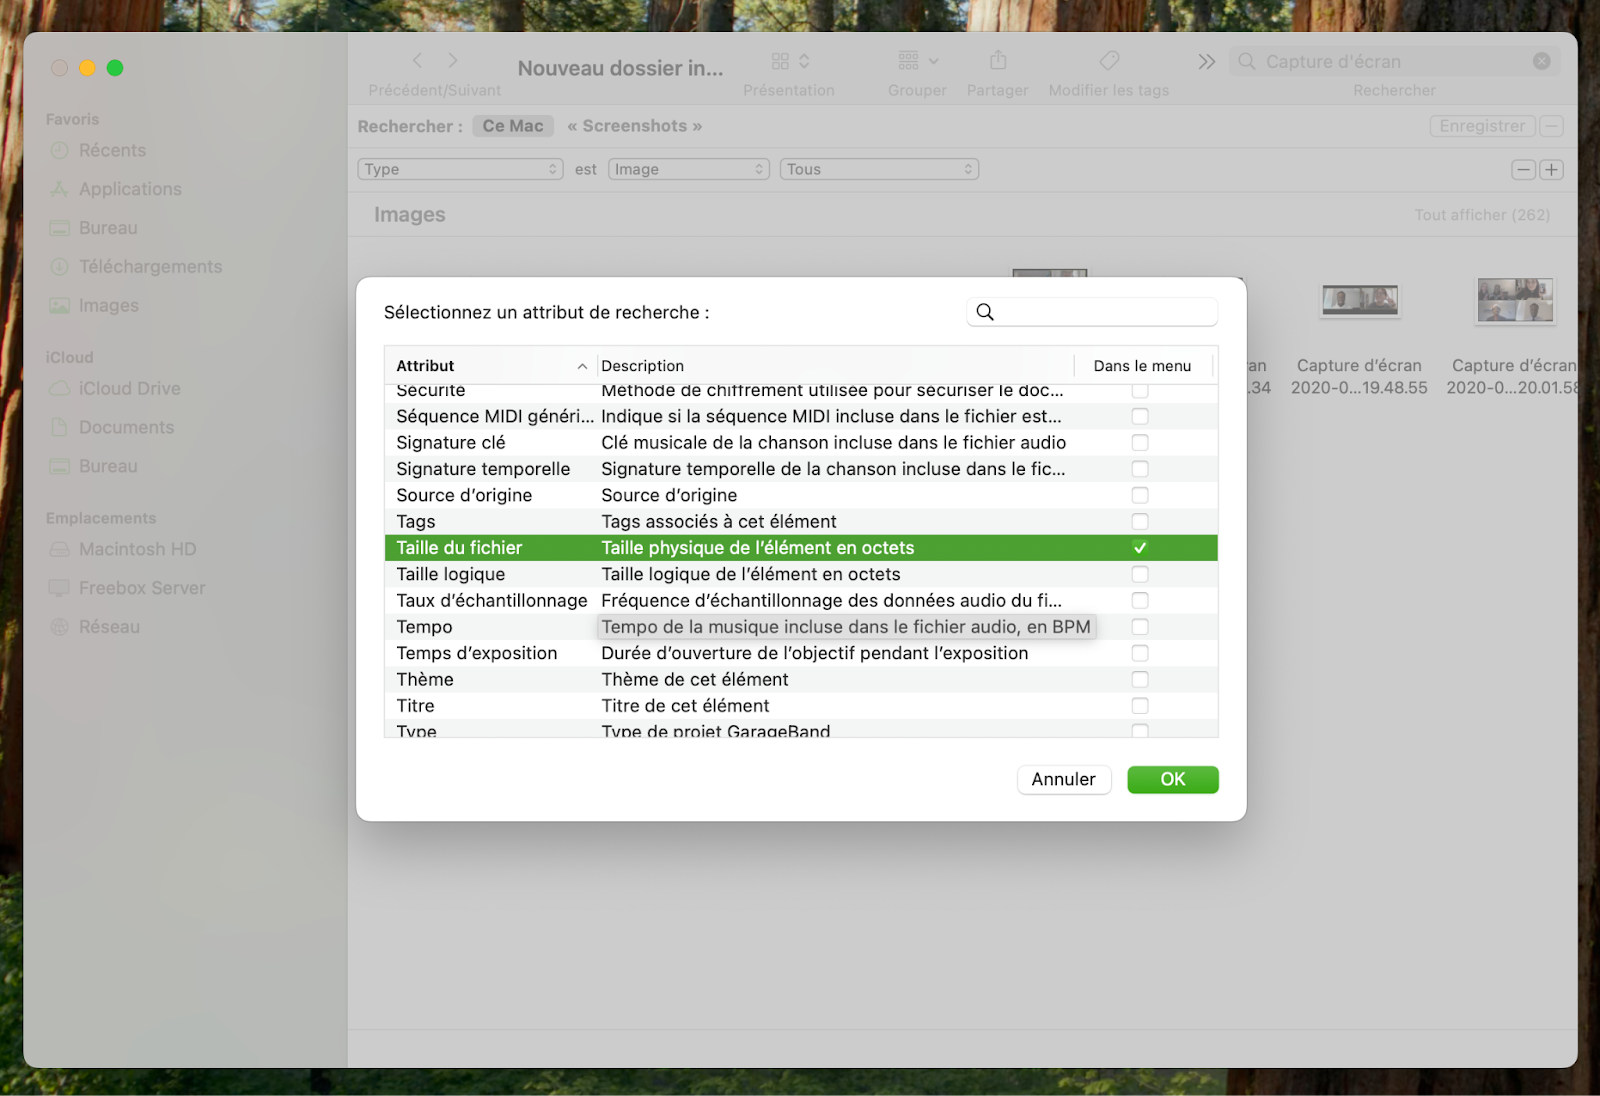
Task: Click the Modifier les tags icon
Action: point(1108,62)
